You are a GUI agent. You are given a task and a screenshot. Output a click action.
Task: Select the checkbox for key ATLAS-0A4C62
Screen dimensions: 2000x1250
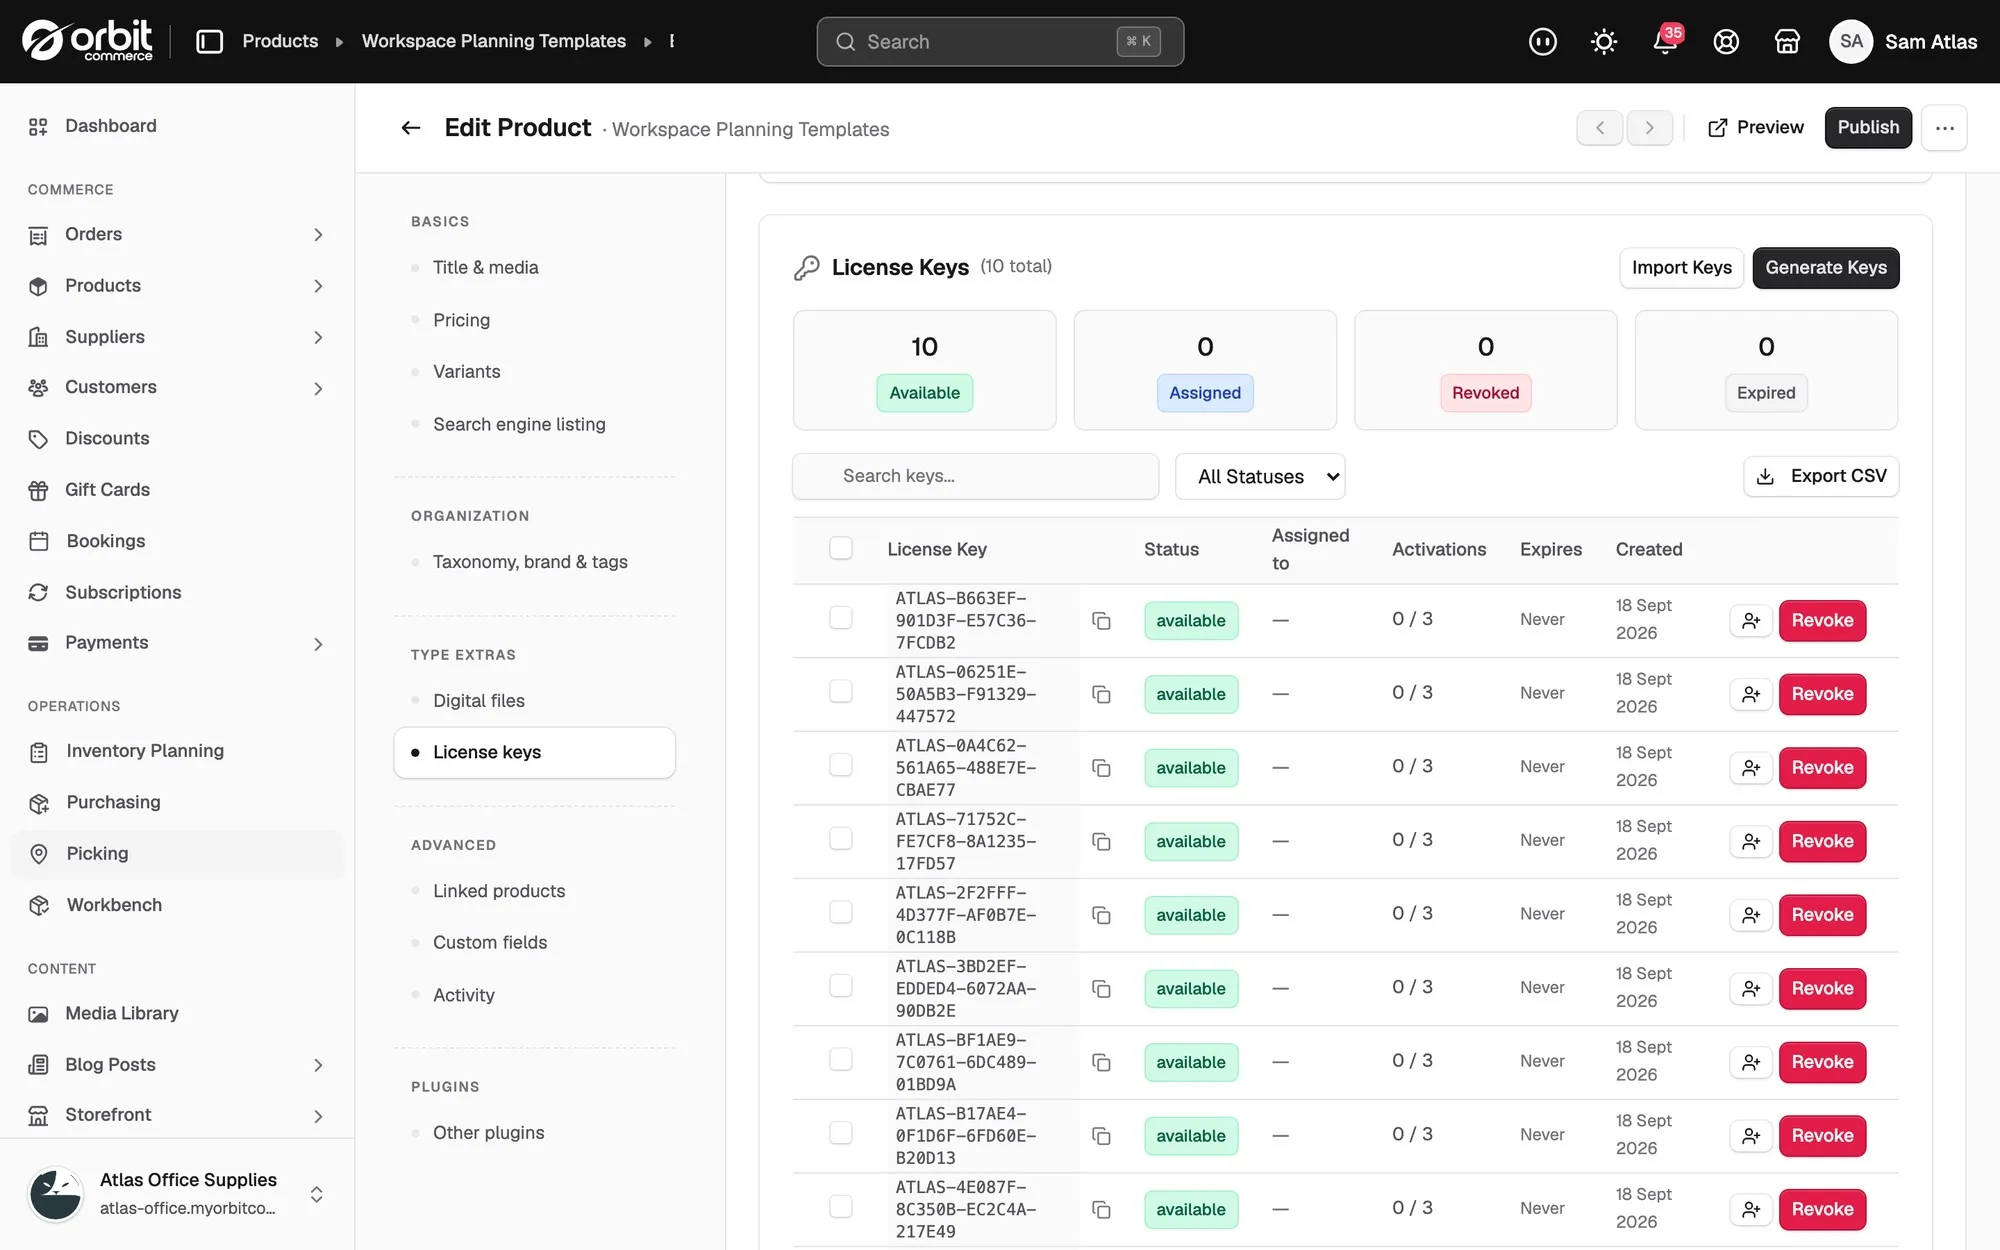841,765
